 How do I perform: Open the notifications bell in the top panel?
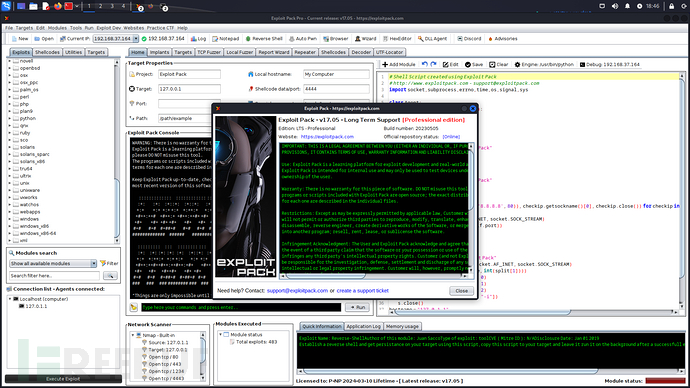tap(627, 6)
